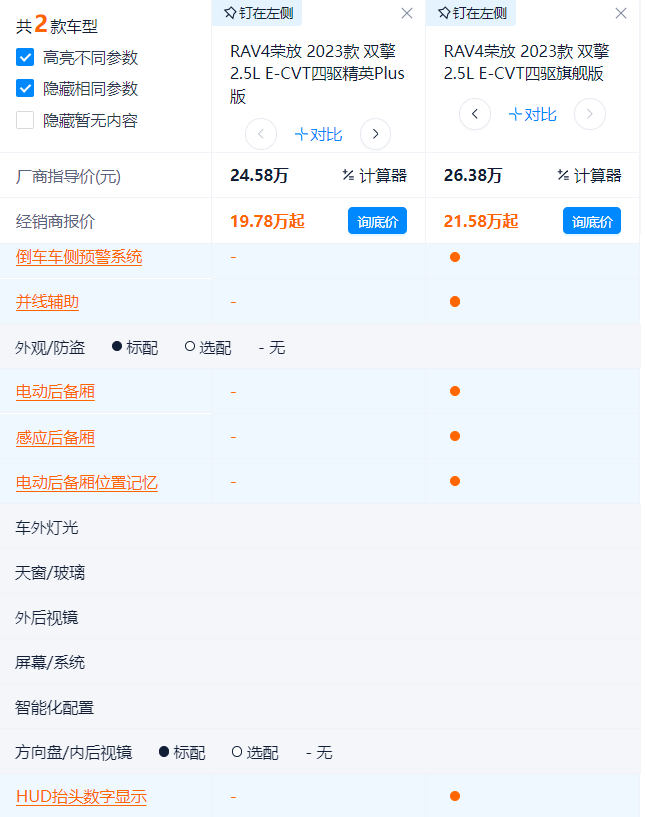Expand the 车外灯光 section

pyautogui.click(x=47, y=527)
